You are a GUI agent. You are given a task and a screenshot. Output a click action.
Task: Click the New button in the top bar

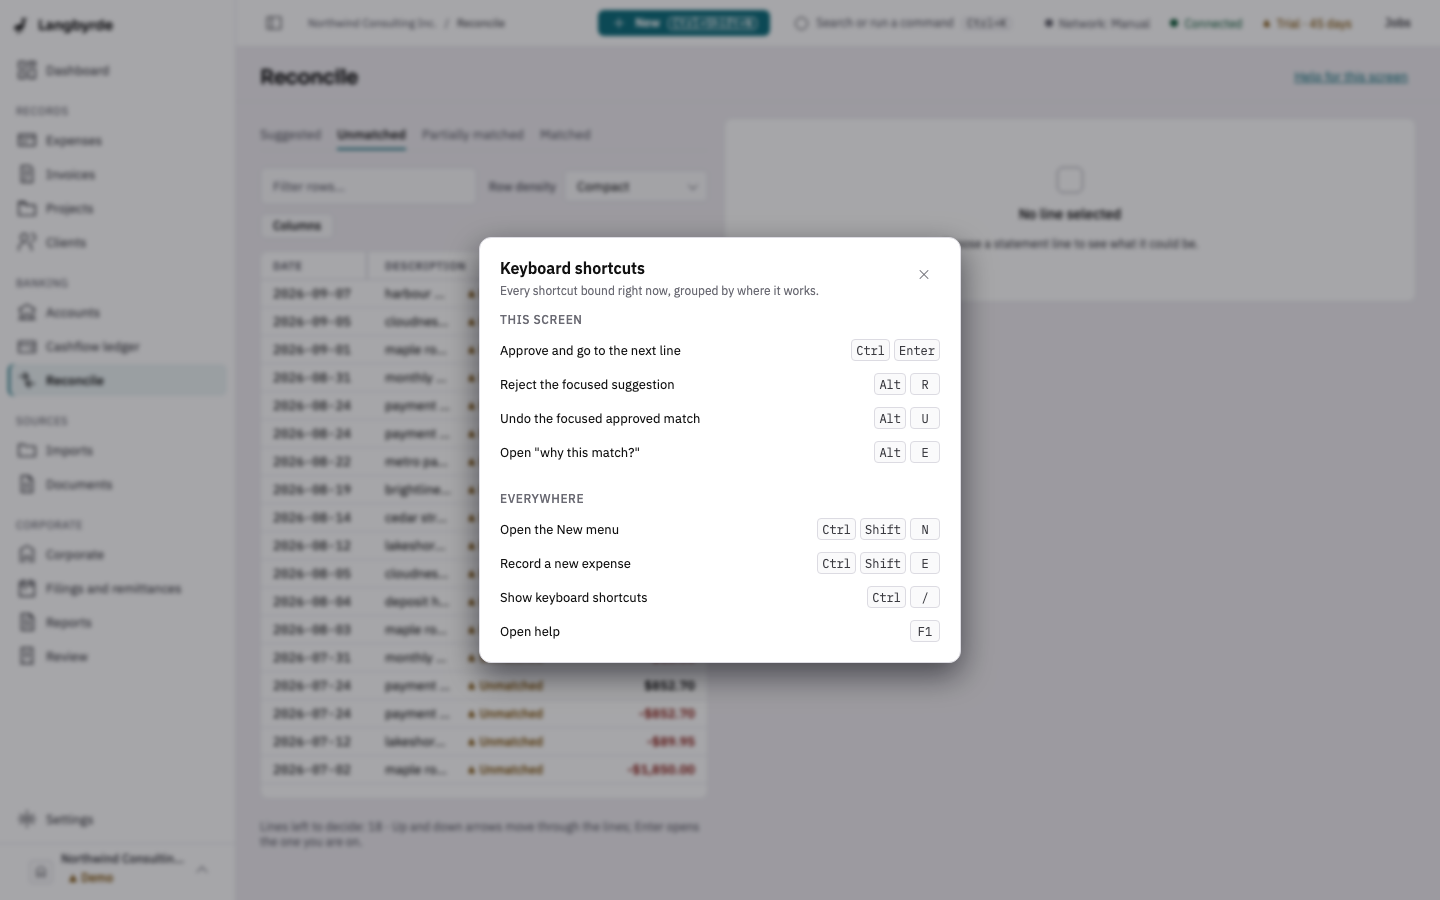click(x=684, y=22)
